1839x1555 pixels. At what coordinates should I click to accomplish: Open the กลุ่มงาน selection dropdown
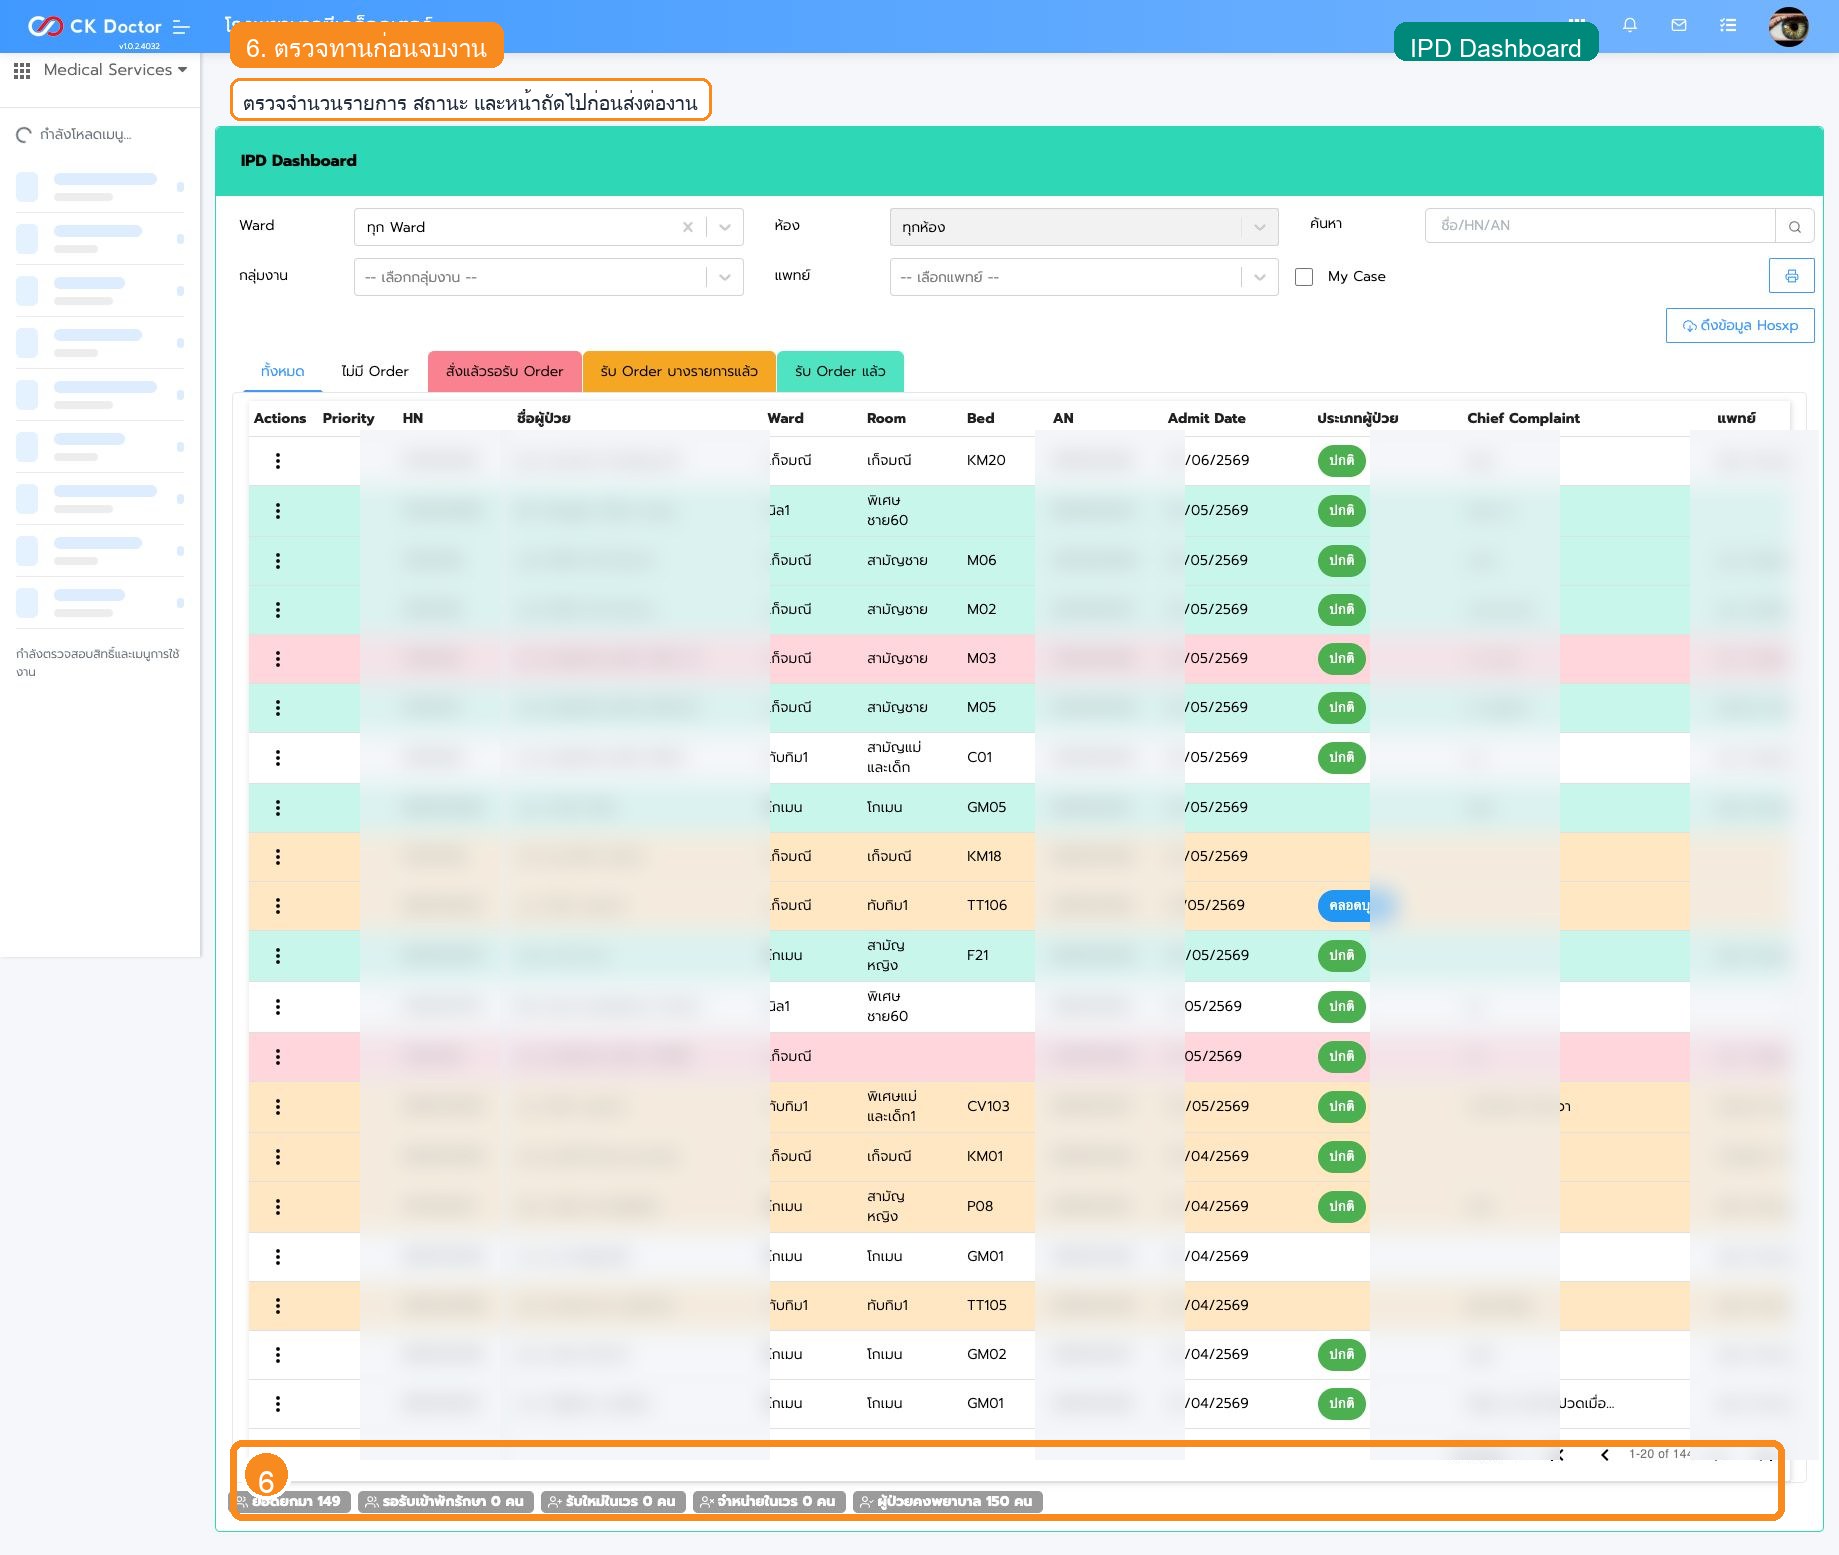tap(549, 277)
